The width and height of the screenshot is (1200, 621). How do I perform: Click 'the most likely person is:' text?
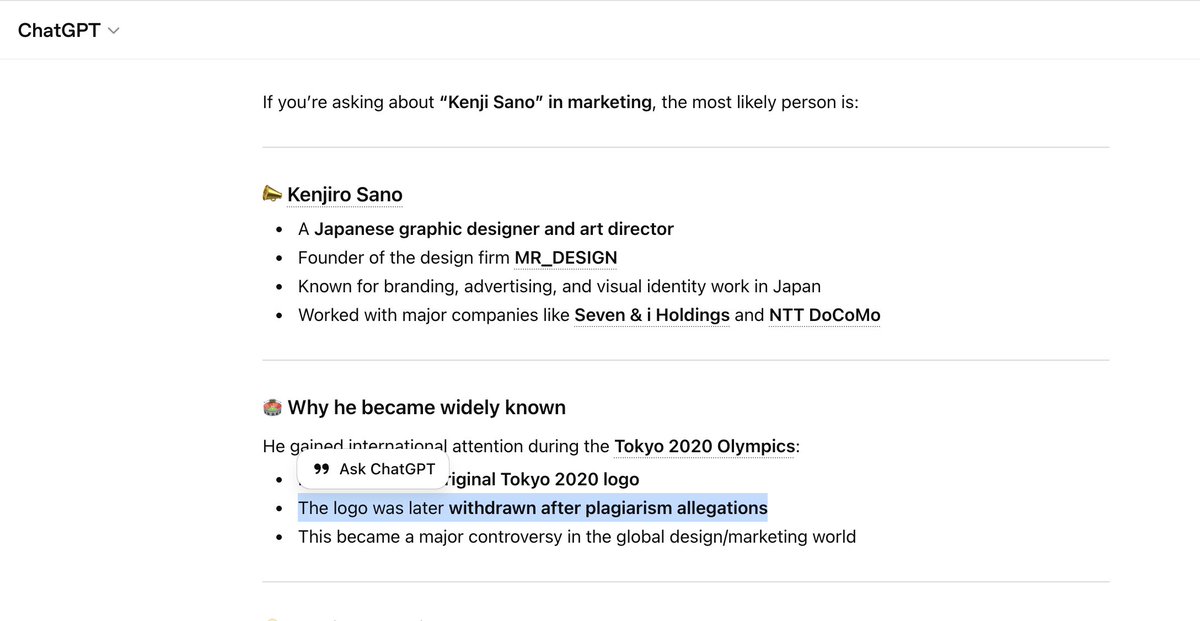[760, 102]
